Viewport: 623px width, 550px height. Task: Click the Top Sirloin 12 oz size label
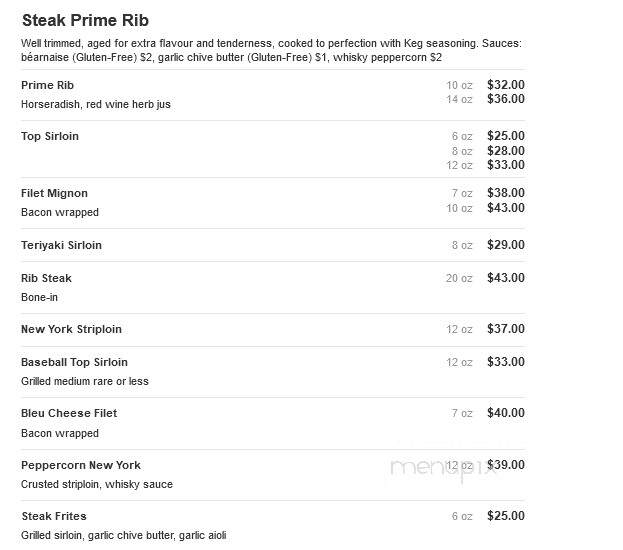coord(459,165)
